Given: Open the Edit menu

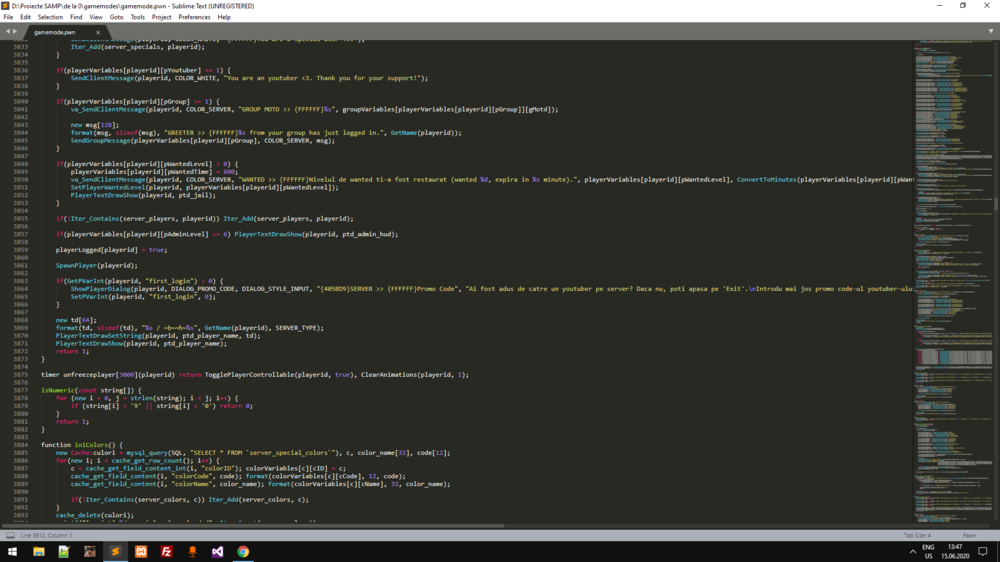Looking at the screenshot, I should click(26, 17).
